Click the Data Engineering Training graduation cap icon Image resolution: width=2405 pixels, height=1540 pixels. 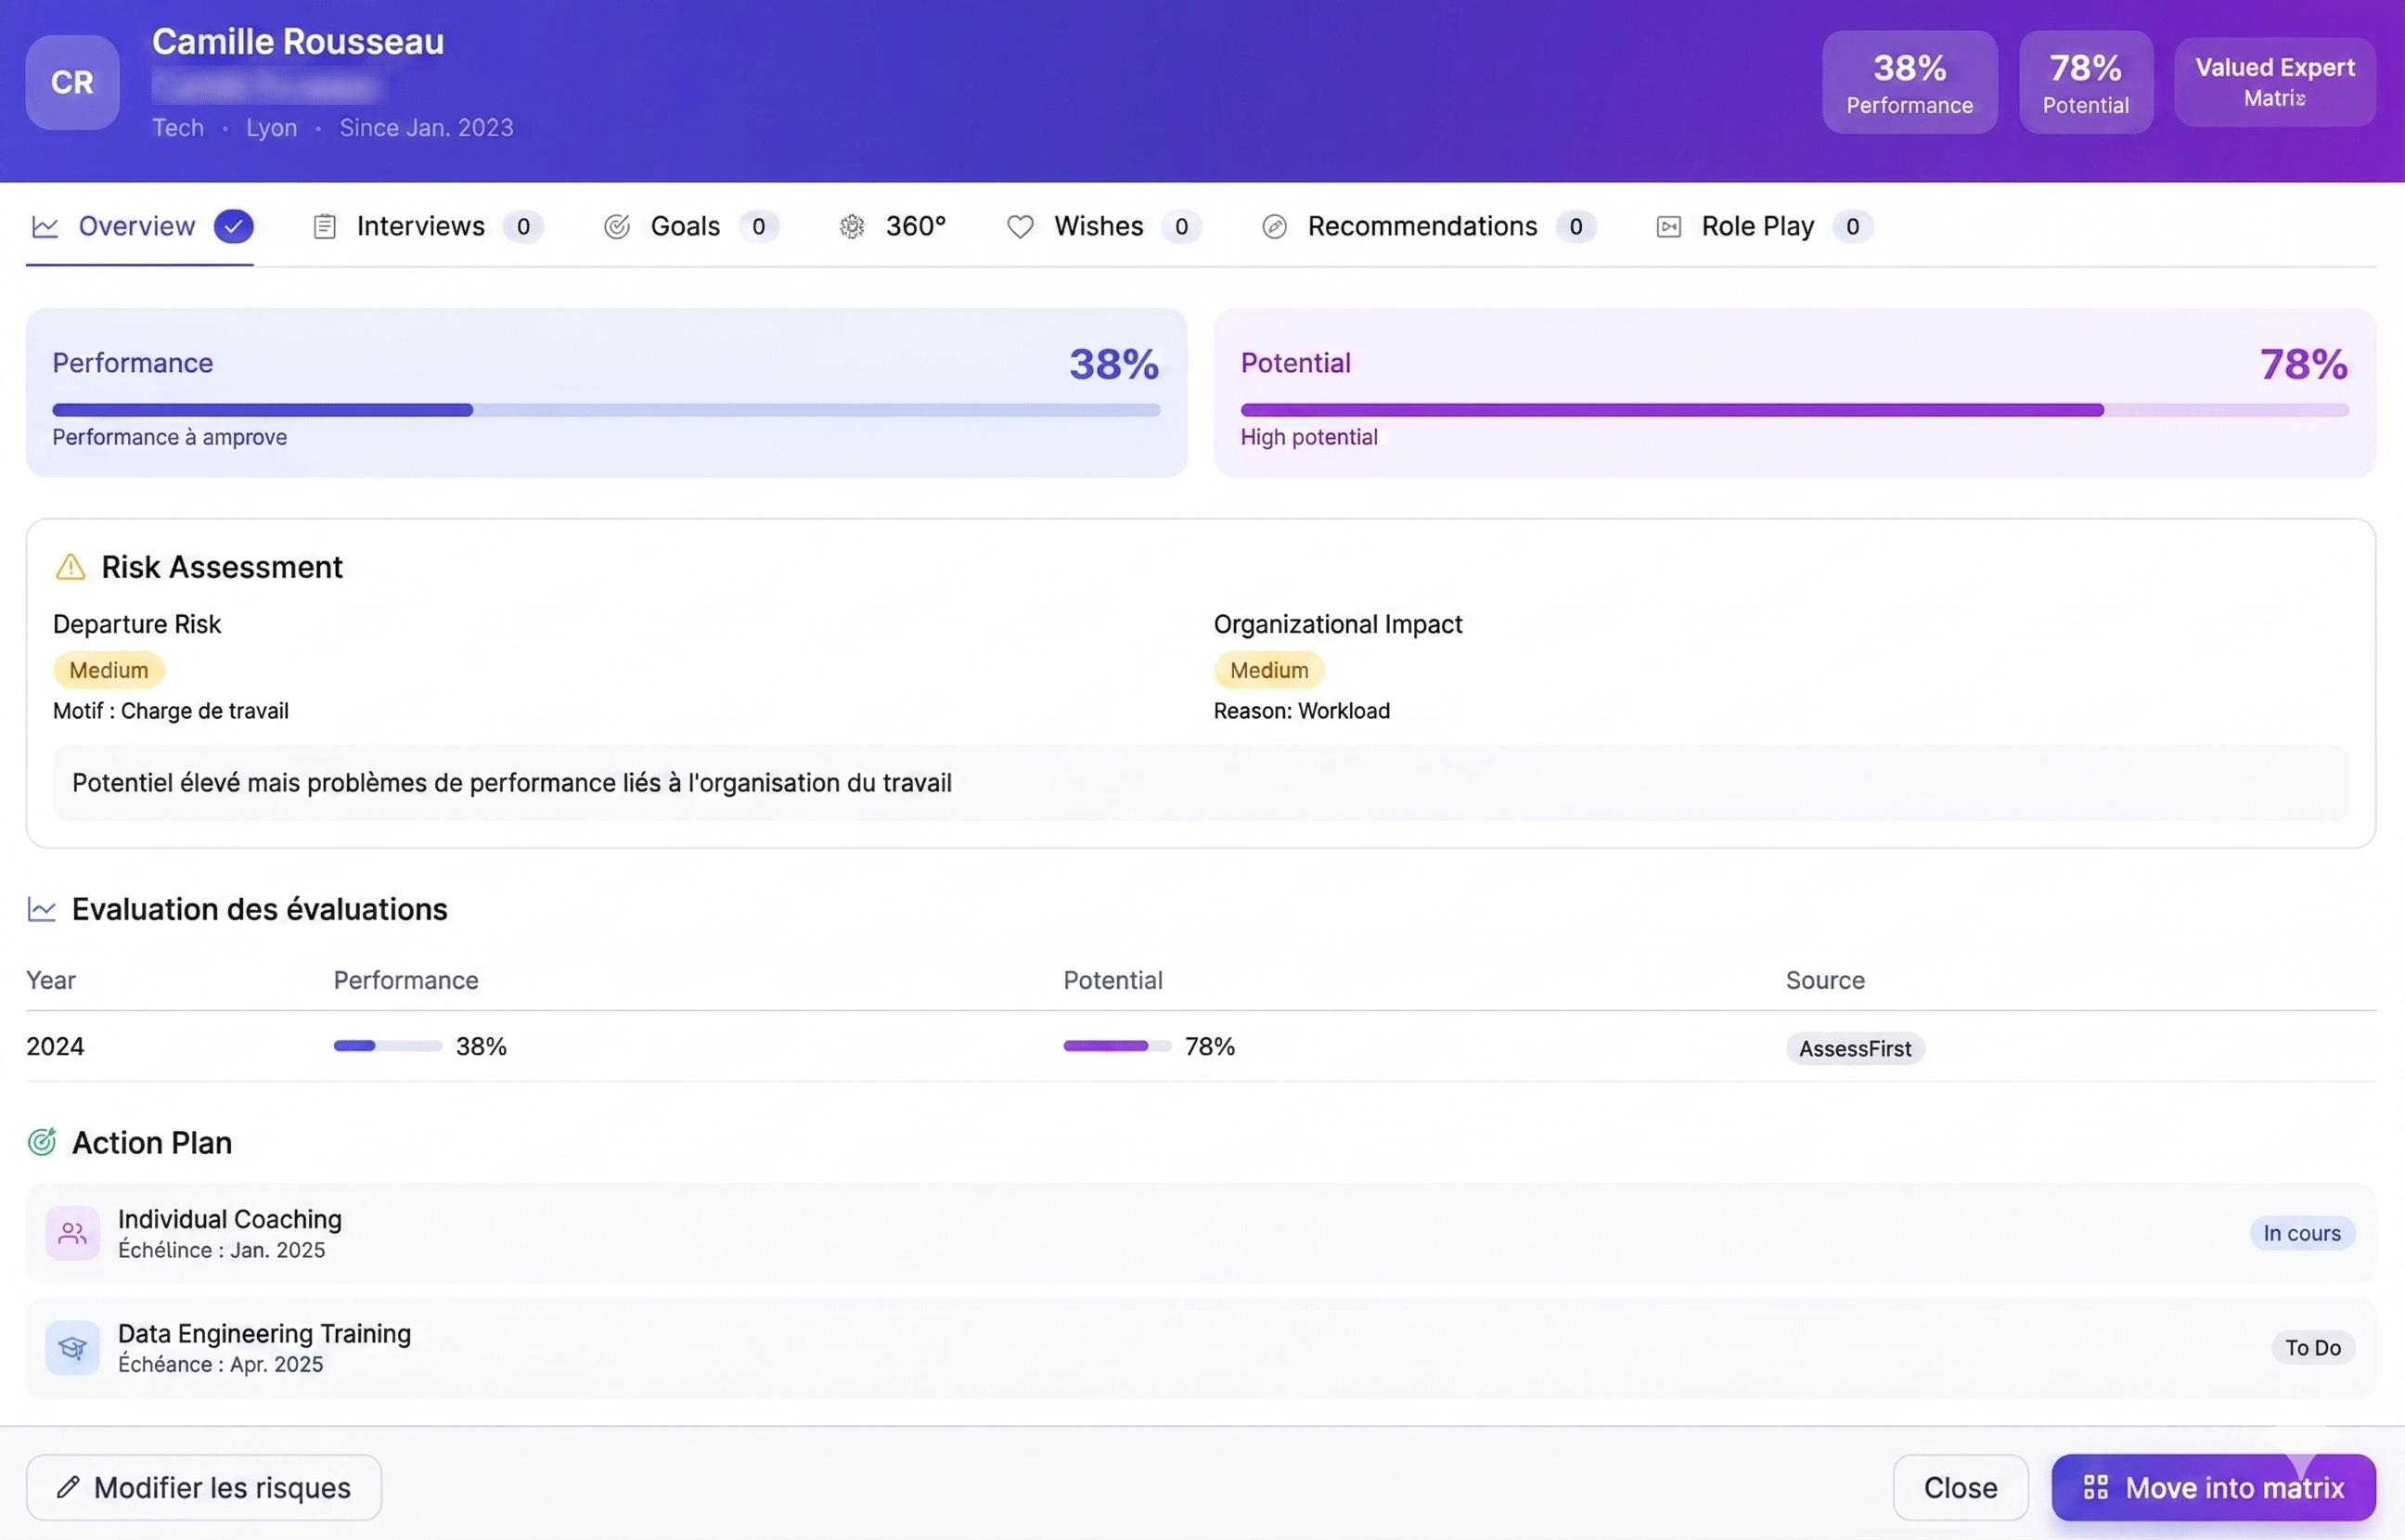coord(71,1347)
